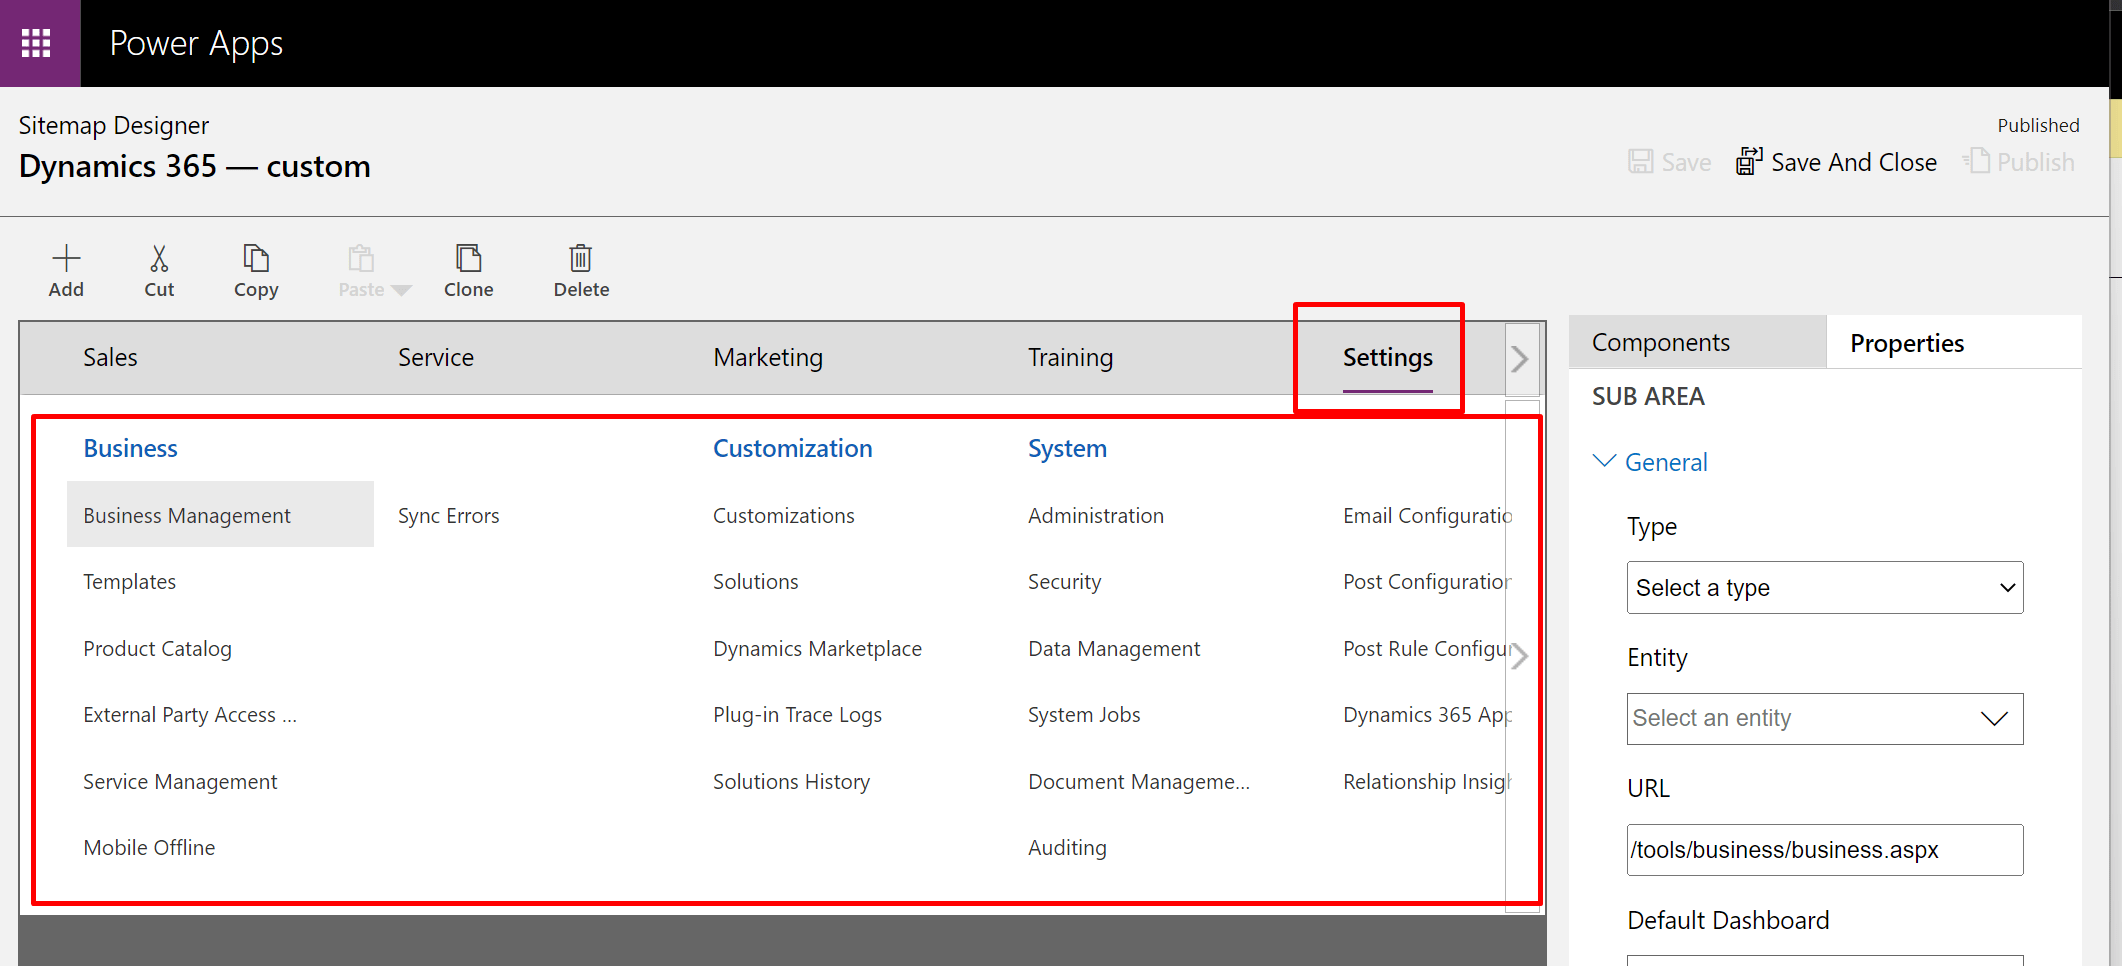Click the Save floppy disk icon
This screenshot has width=2122, height=966.
coord(1641,162)
